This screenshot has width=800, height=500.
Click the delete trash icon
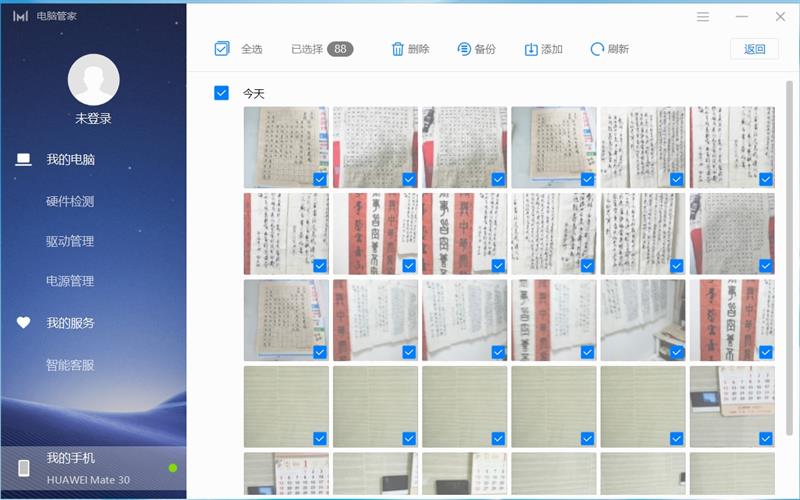(x=397, y=49)
